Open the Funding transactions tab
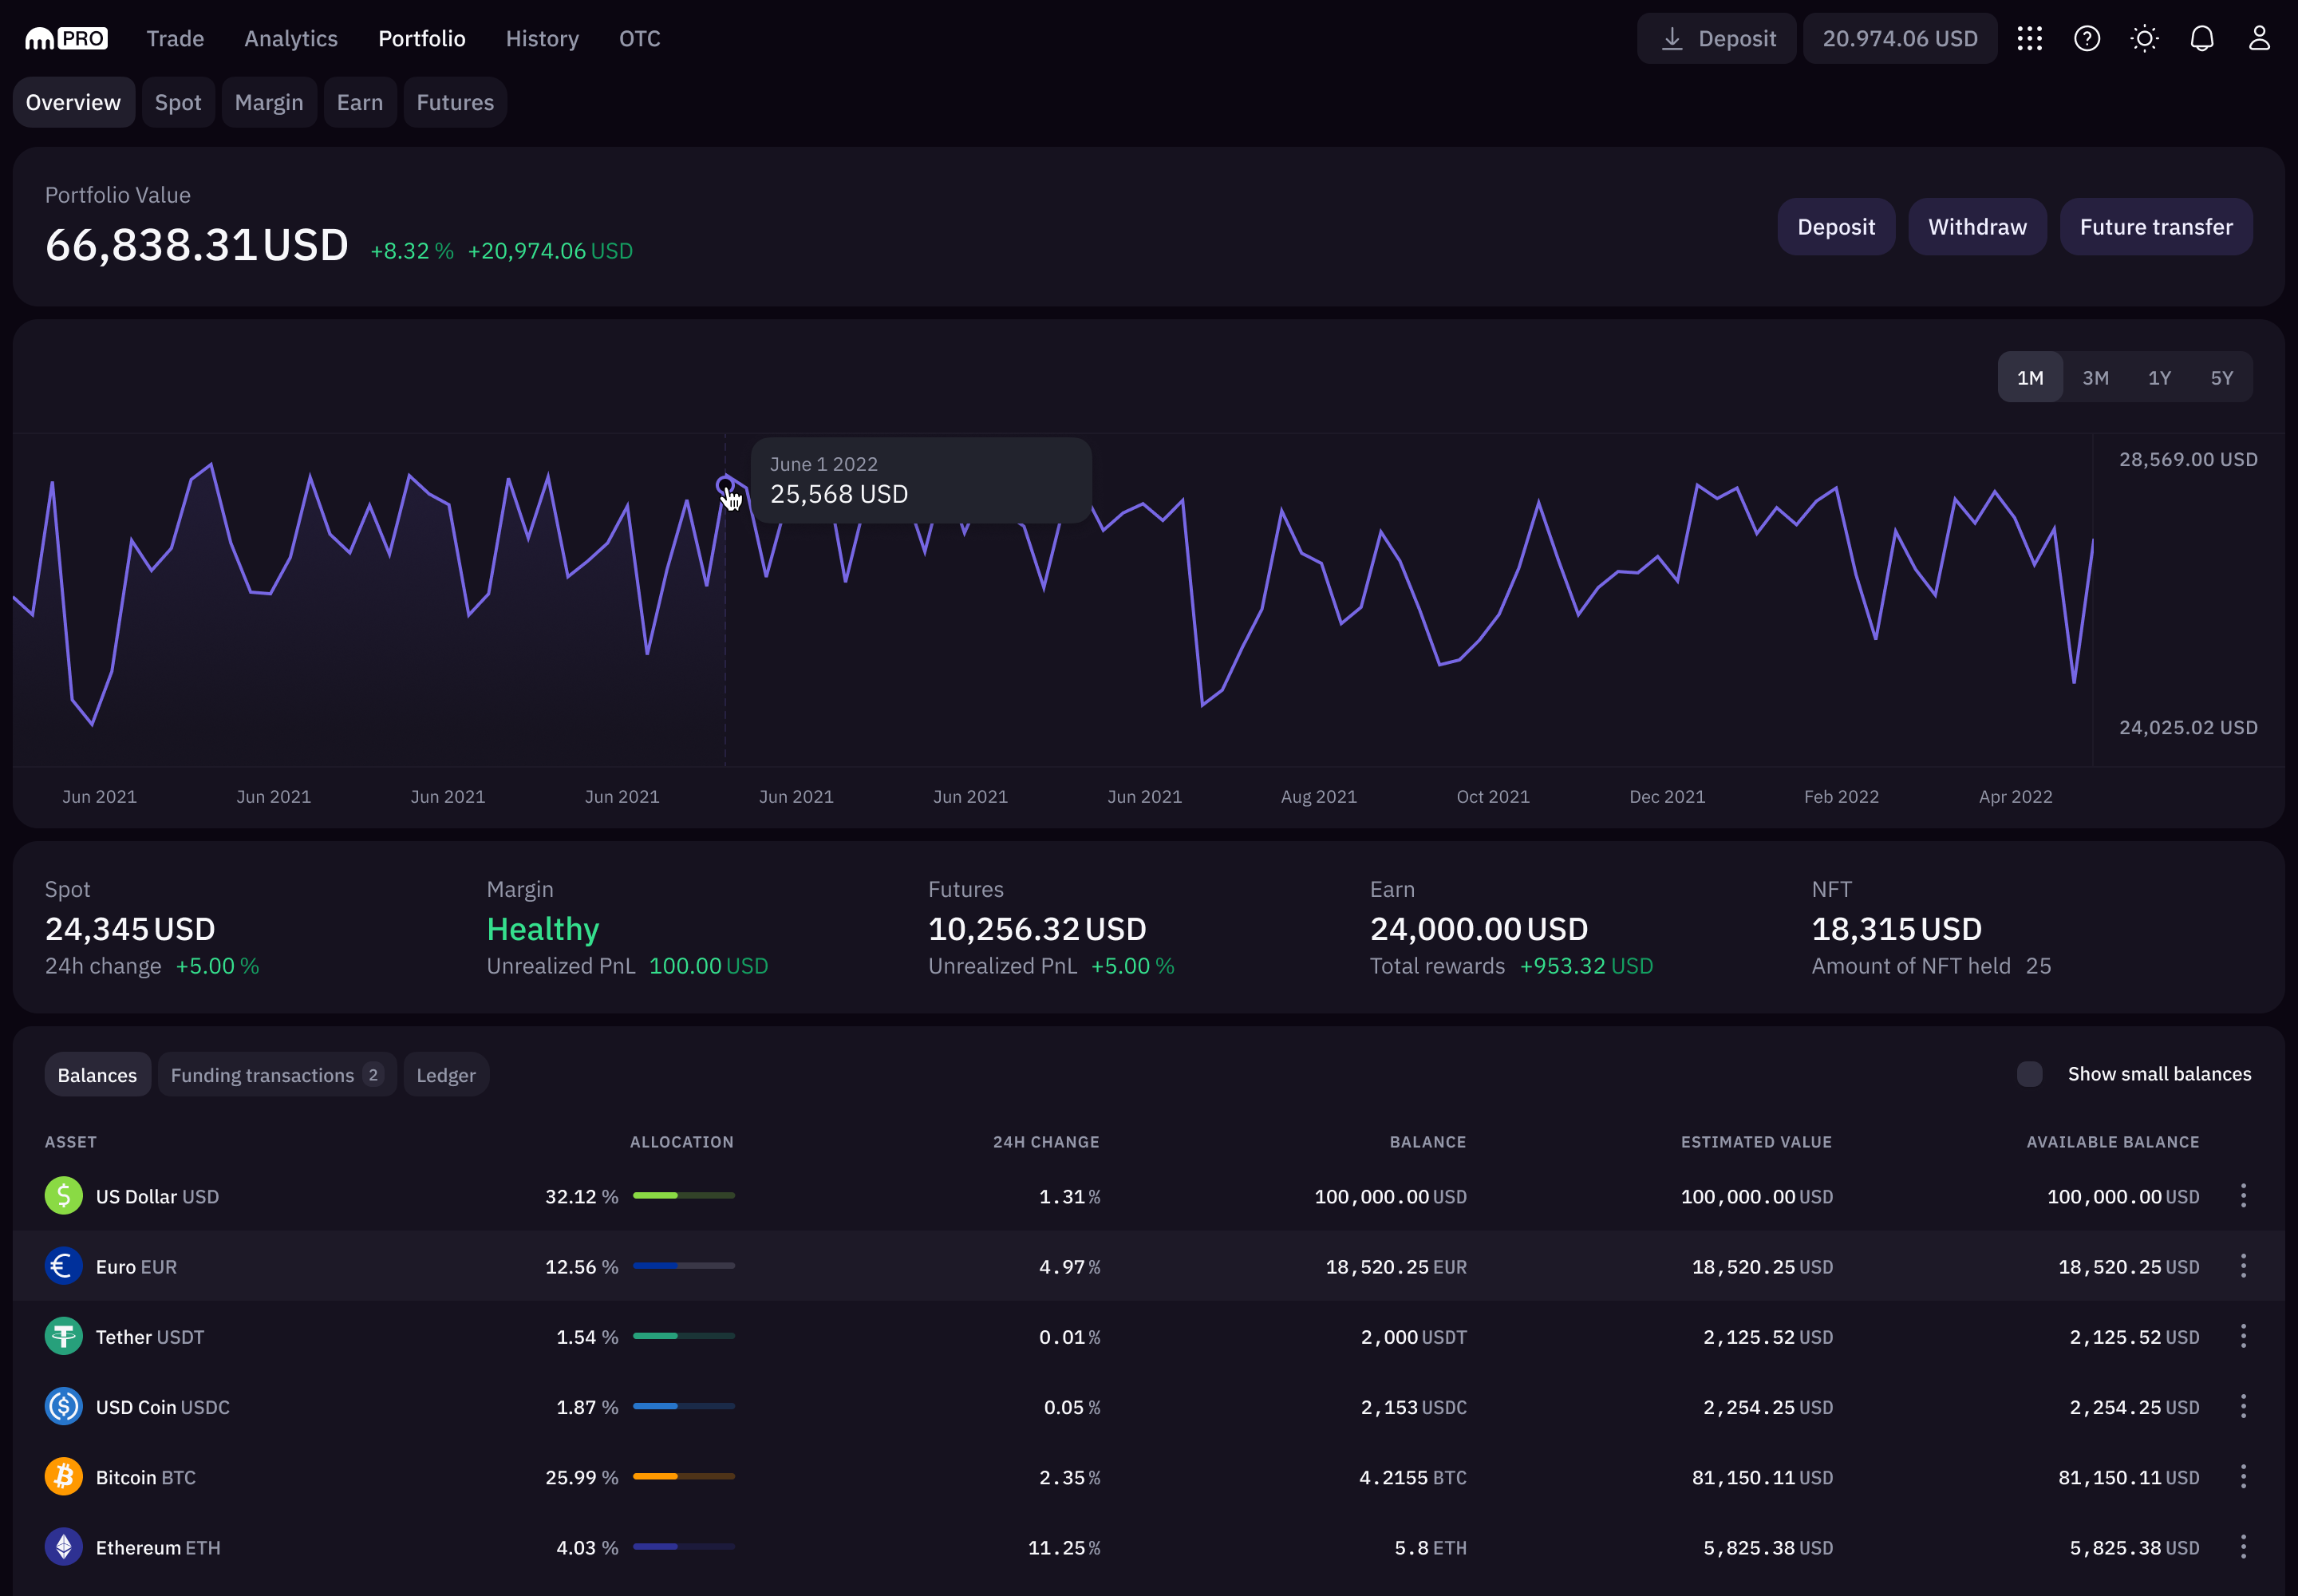 tap(277, 1074)
